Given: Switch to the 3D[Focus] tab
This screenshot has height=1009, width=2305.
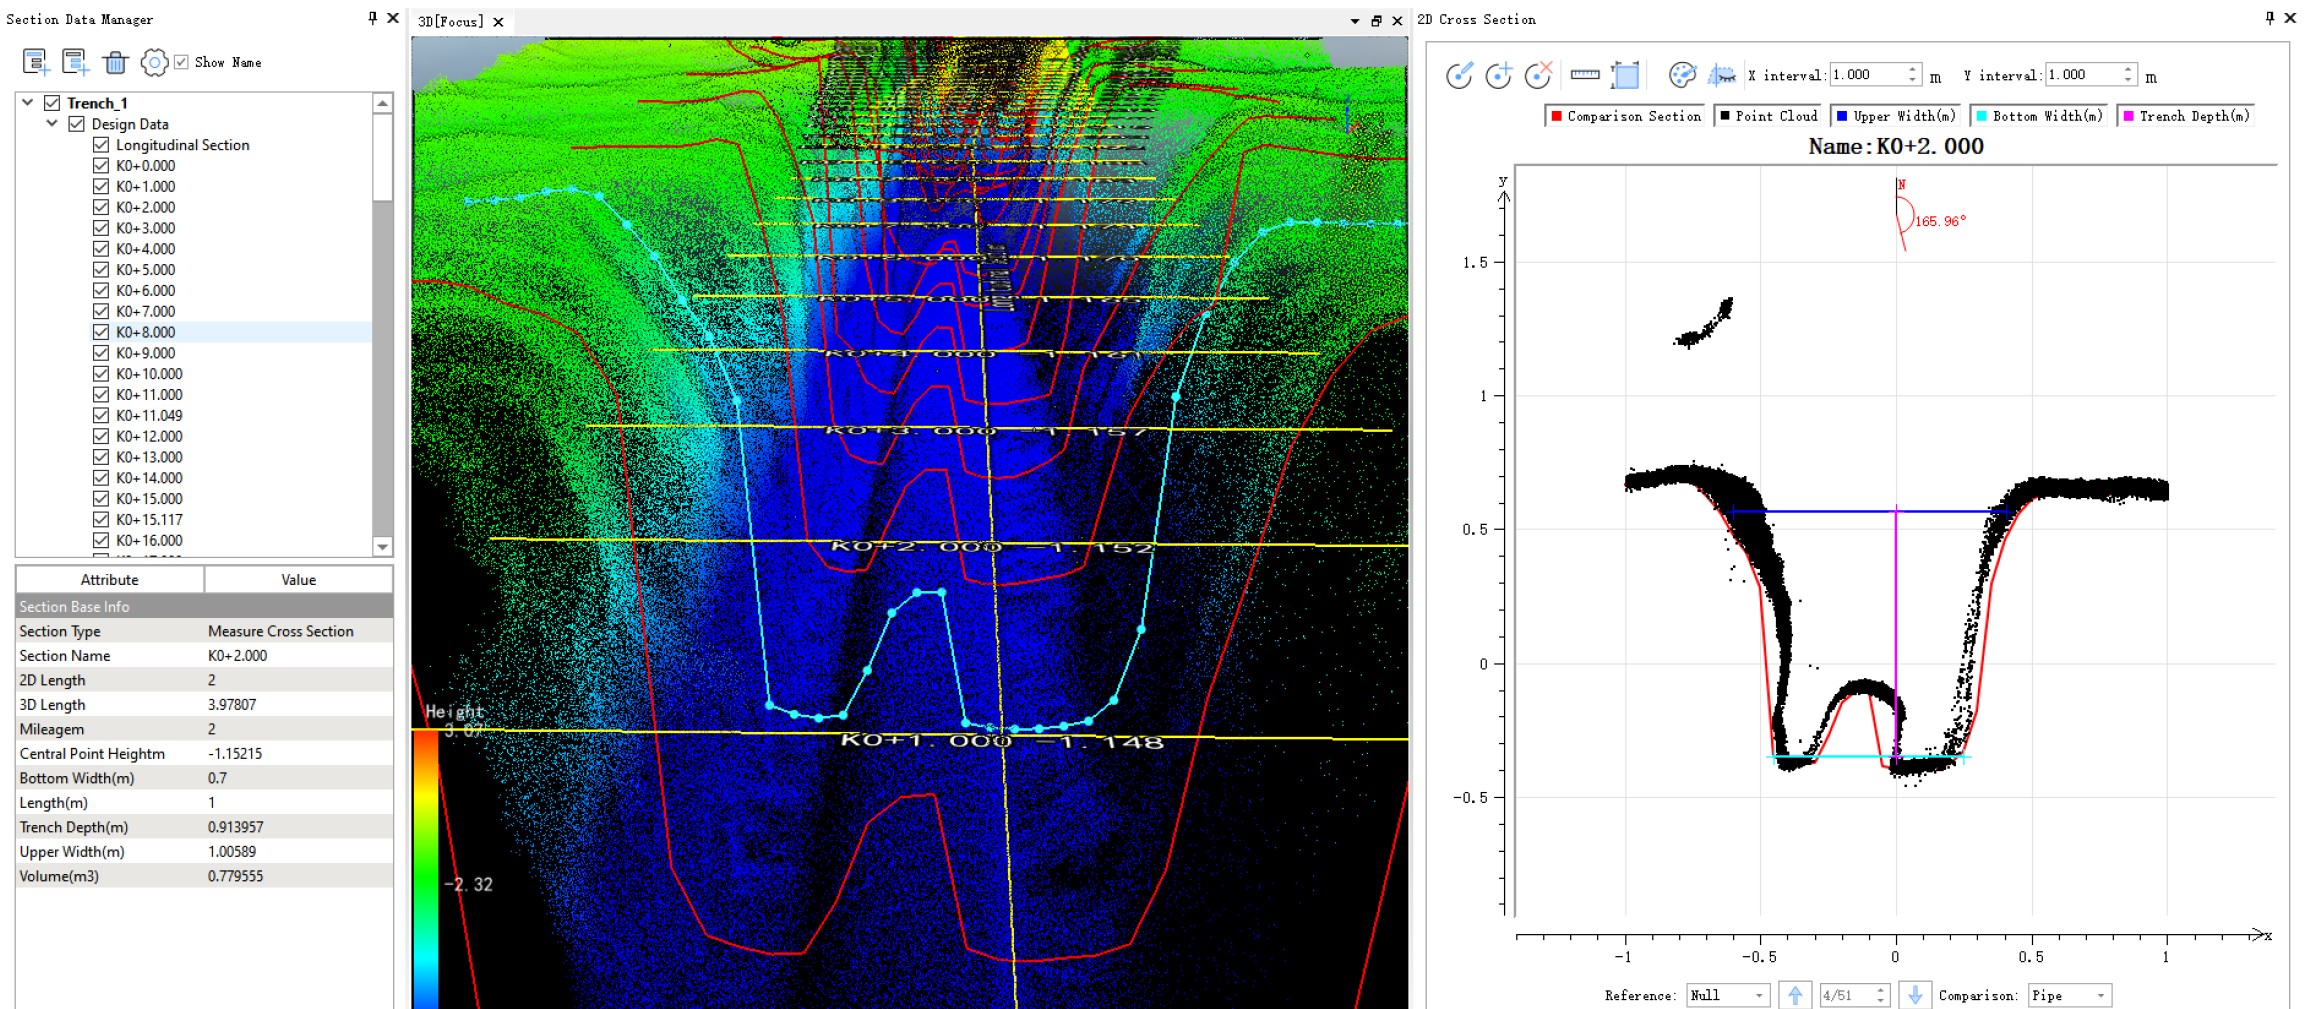Looking at the screenshot, I should 451,21.
